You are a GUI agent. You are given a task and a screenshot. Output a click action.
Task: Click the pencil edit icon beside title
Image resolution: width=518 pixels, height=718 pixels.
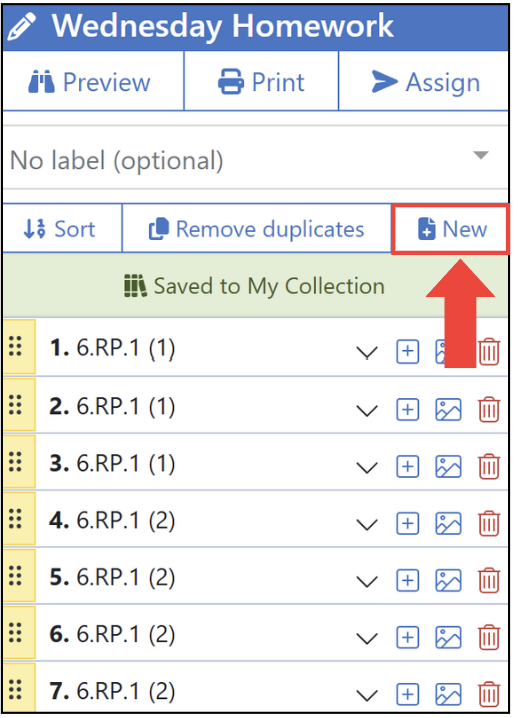[22, 27]
